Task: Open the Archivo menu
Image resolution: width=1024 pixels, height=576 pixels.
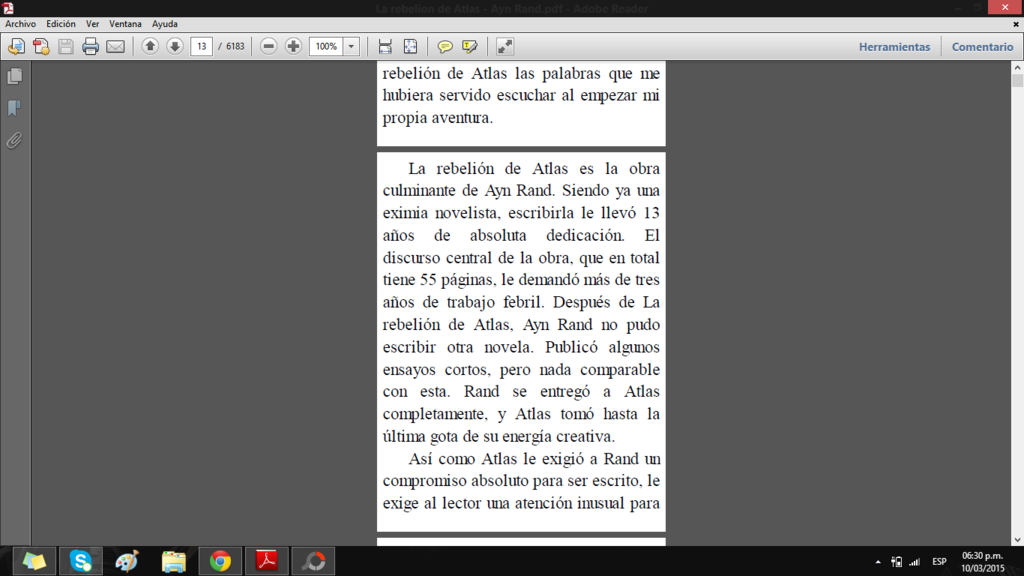Action: coord(20,23)
